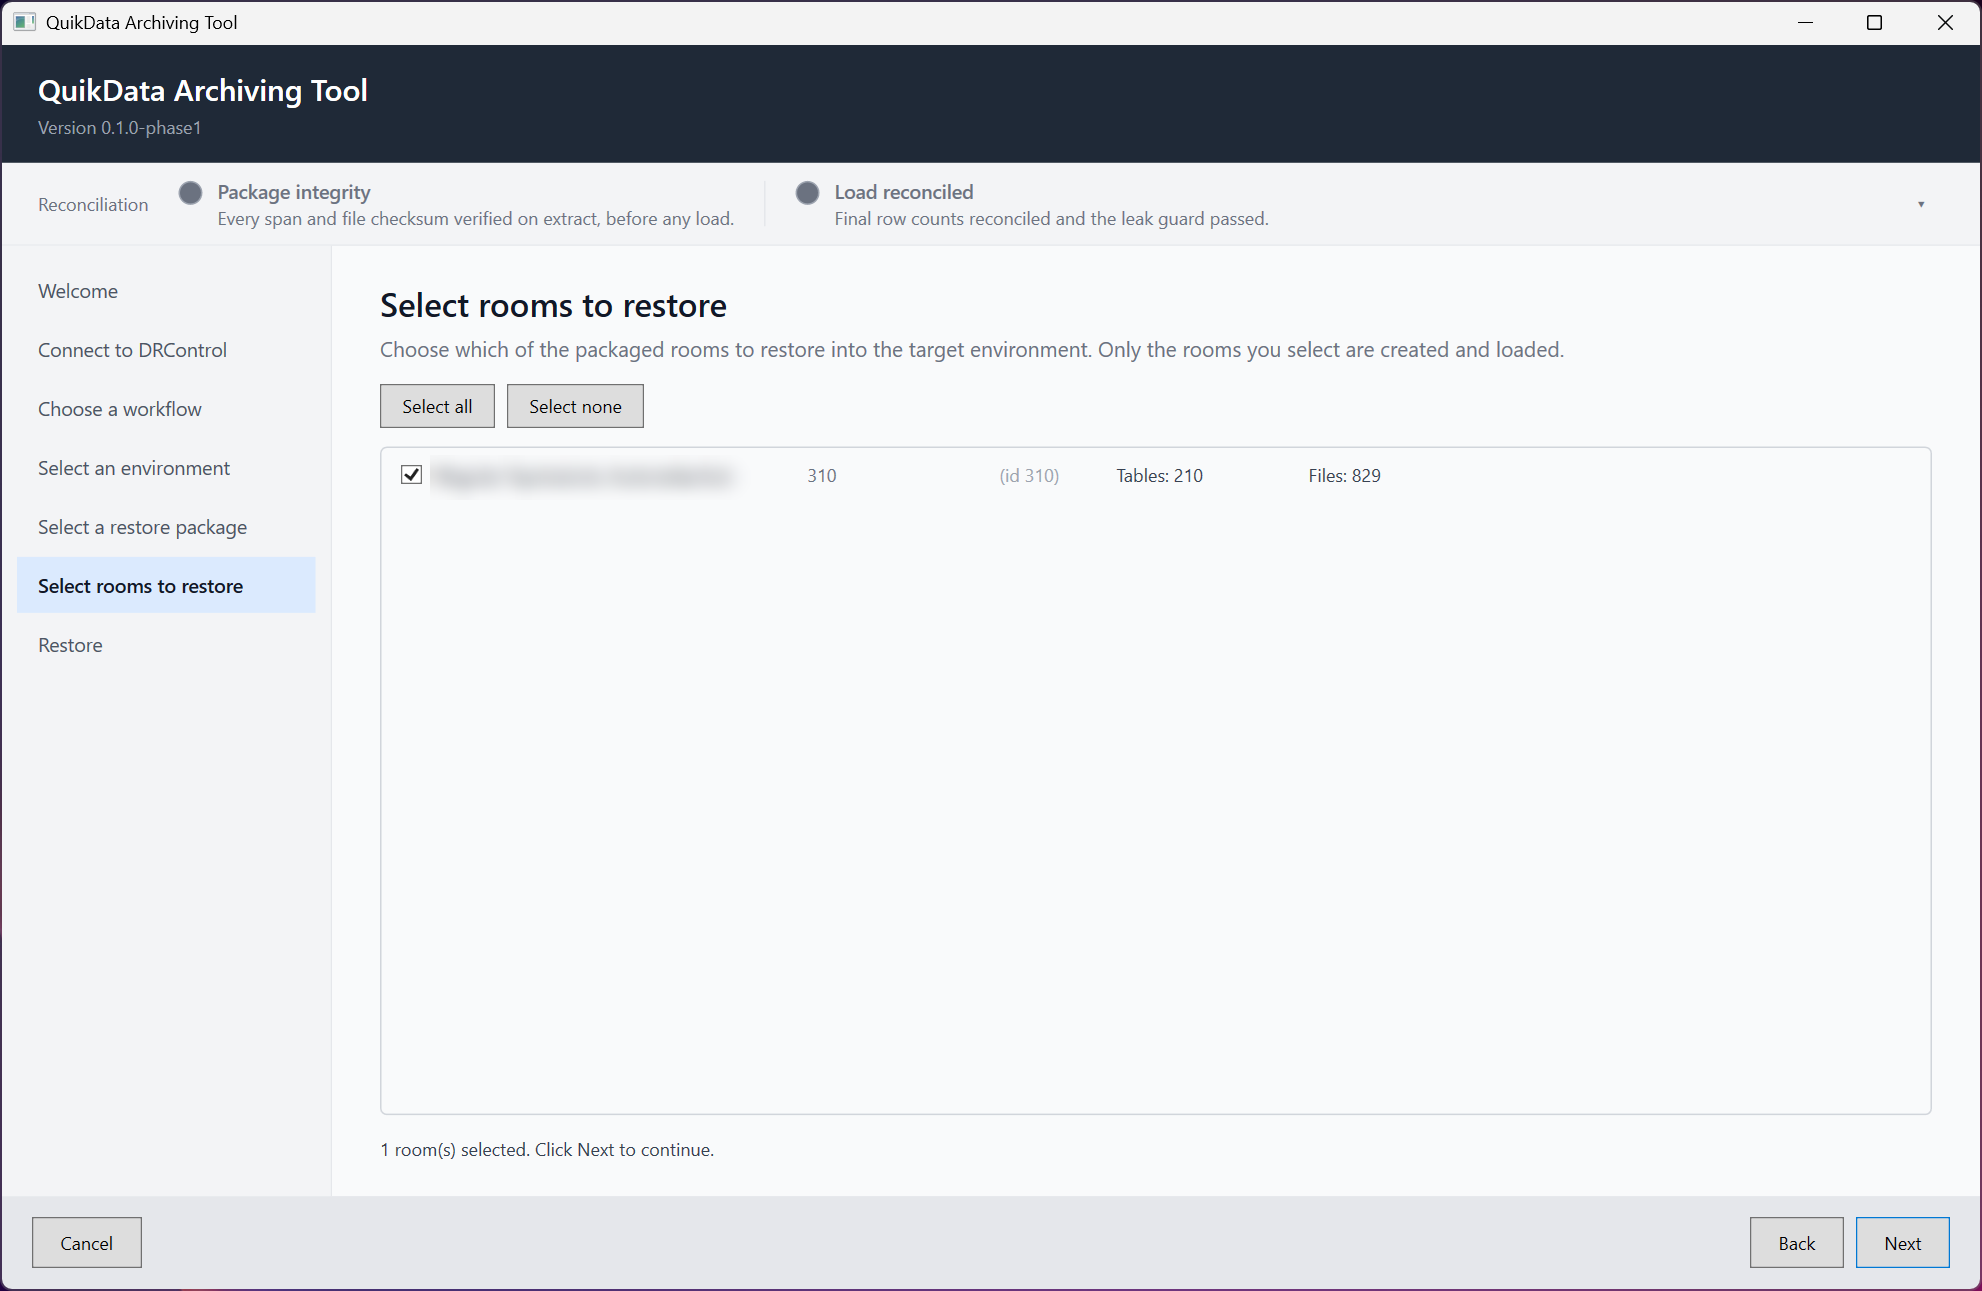The image size is (1982, 1291).
Task: Click the Version 0.1.0-phase1 label
Action: (120, 128)
